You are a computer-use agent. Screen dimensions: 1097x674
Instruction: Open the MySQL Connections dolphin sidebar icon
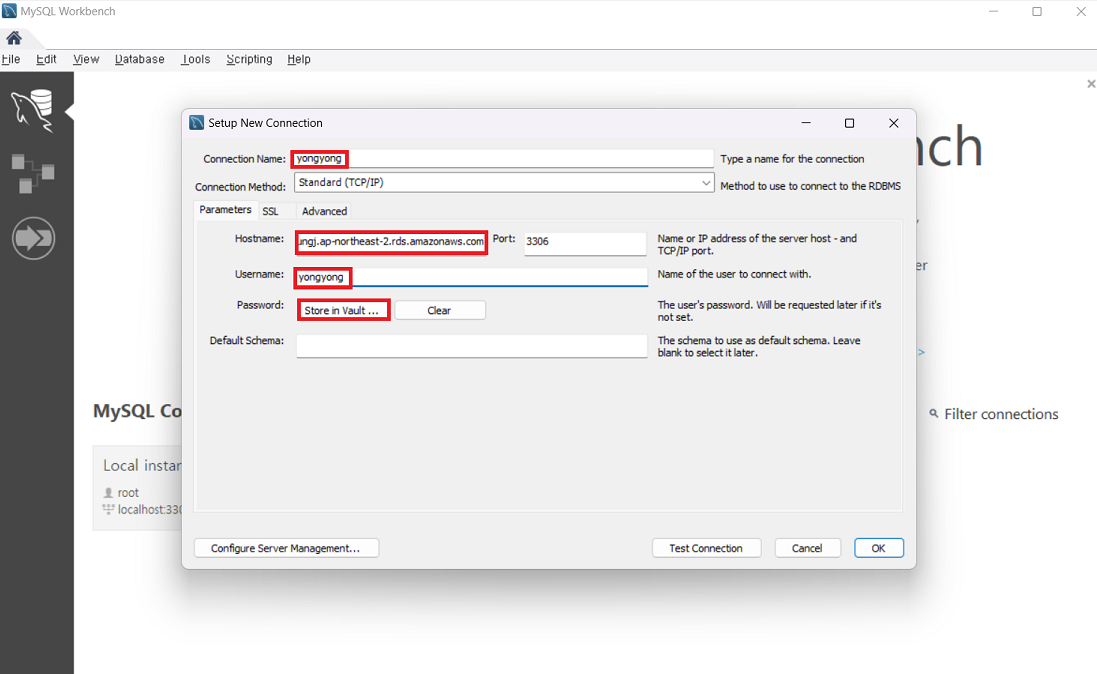point(33,111)
